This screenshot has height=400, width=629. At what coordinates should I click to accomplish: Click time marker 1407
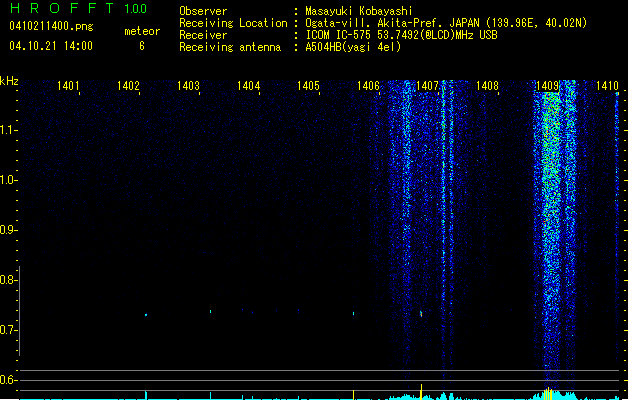pos(428,86)
